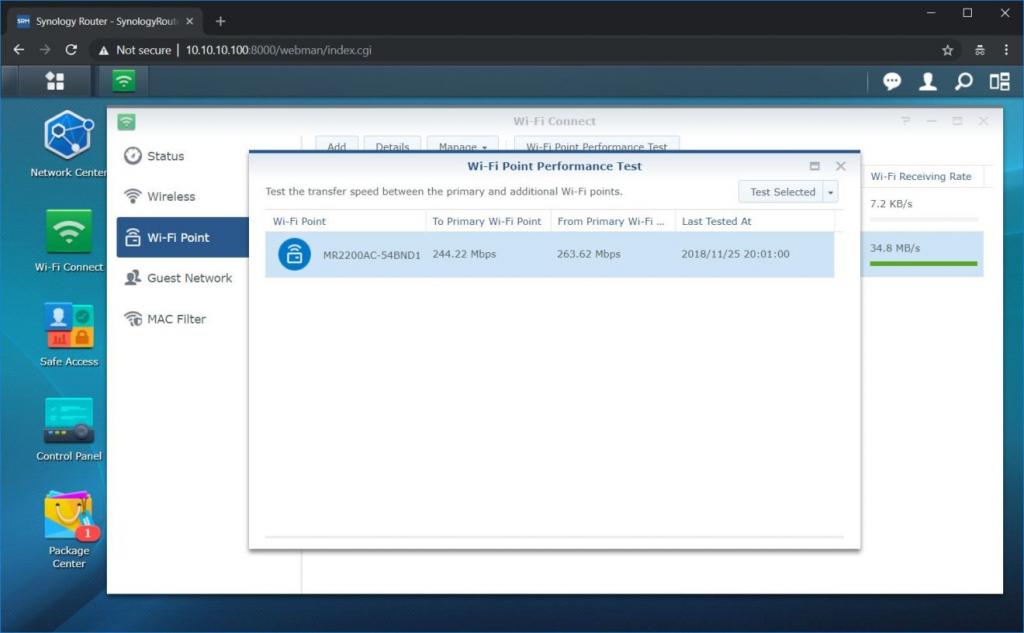Close the Wi-Fi Point Performance Test dialog

pyautogui.click(x=840, y=166)
